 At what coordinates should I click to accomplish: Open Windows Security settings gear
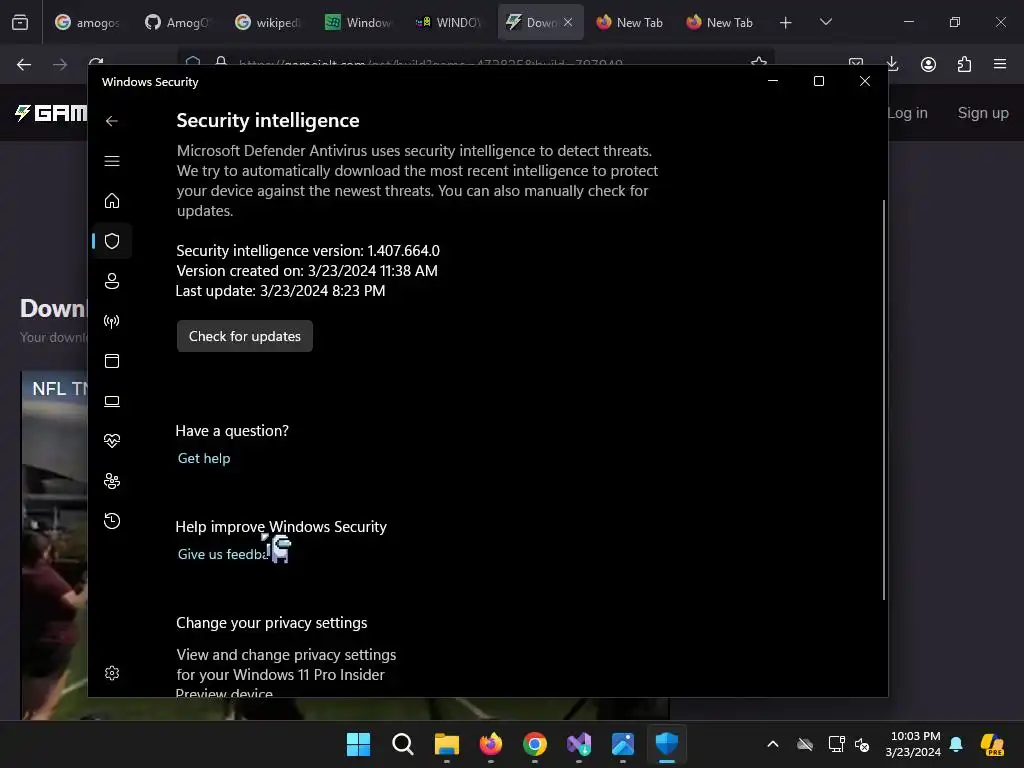click(x=112, y=673)
